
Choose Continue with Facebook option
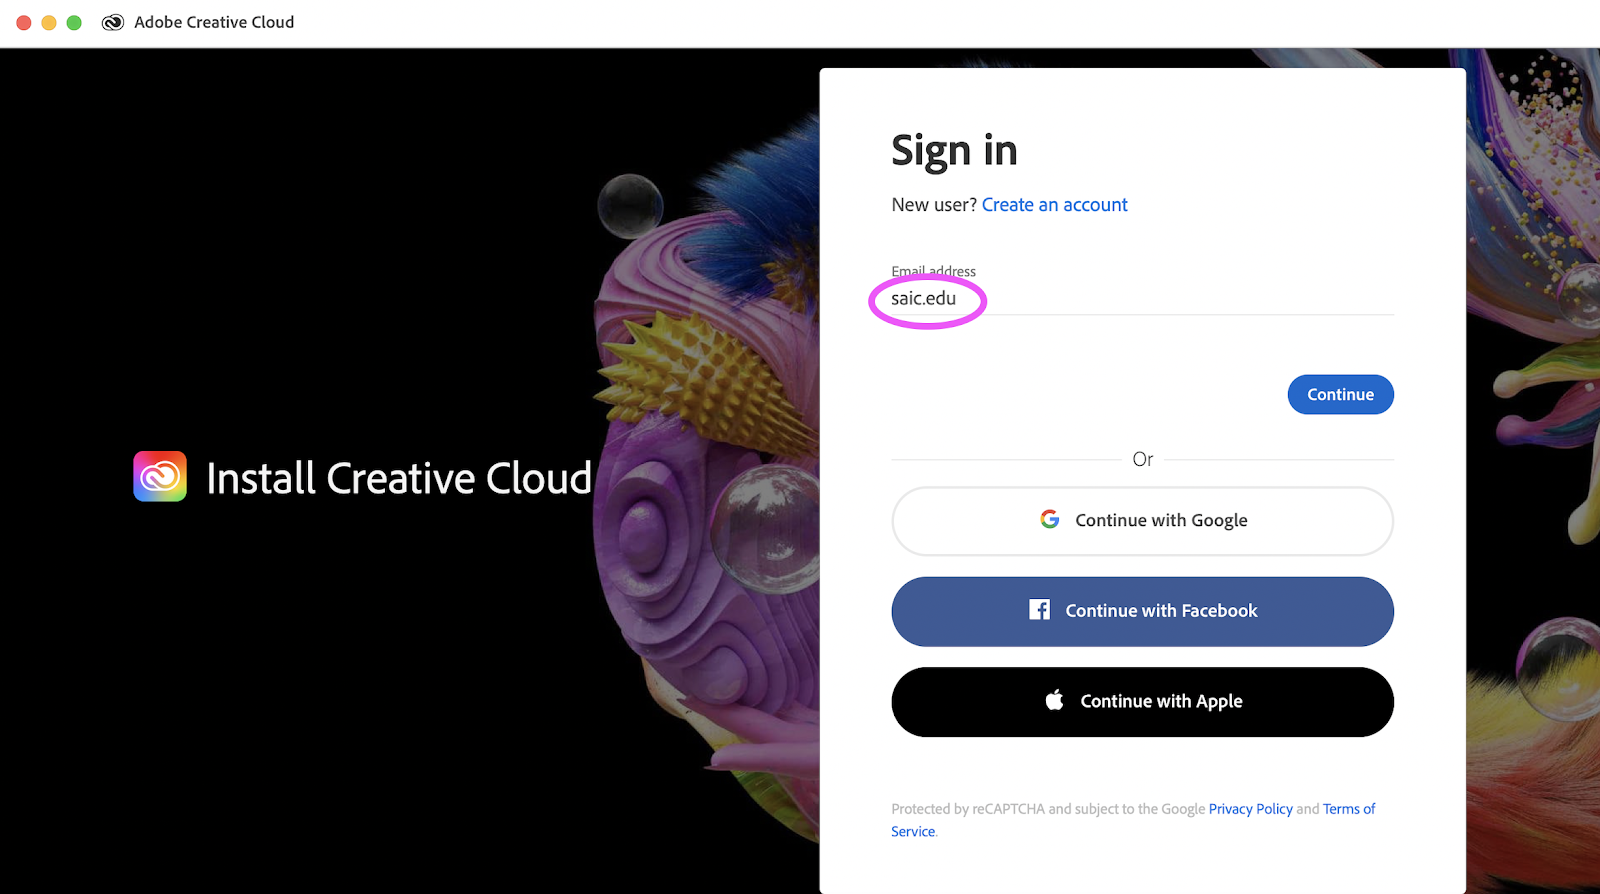[1142, 611]
